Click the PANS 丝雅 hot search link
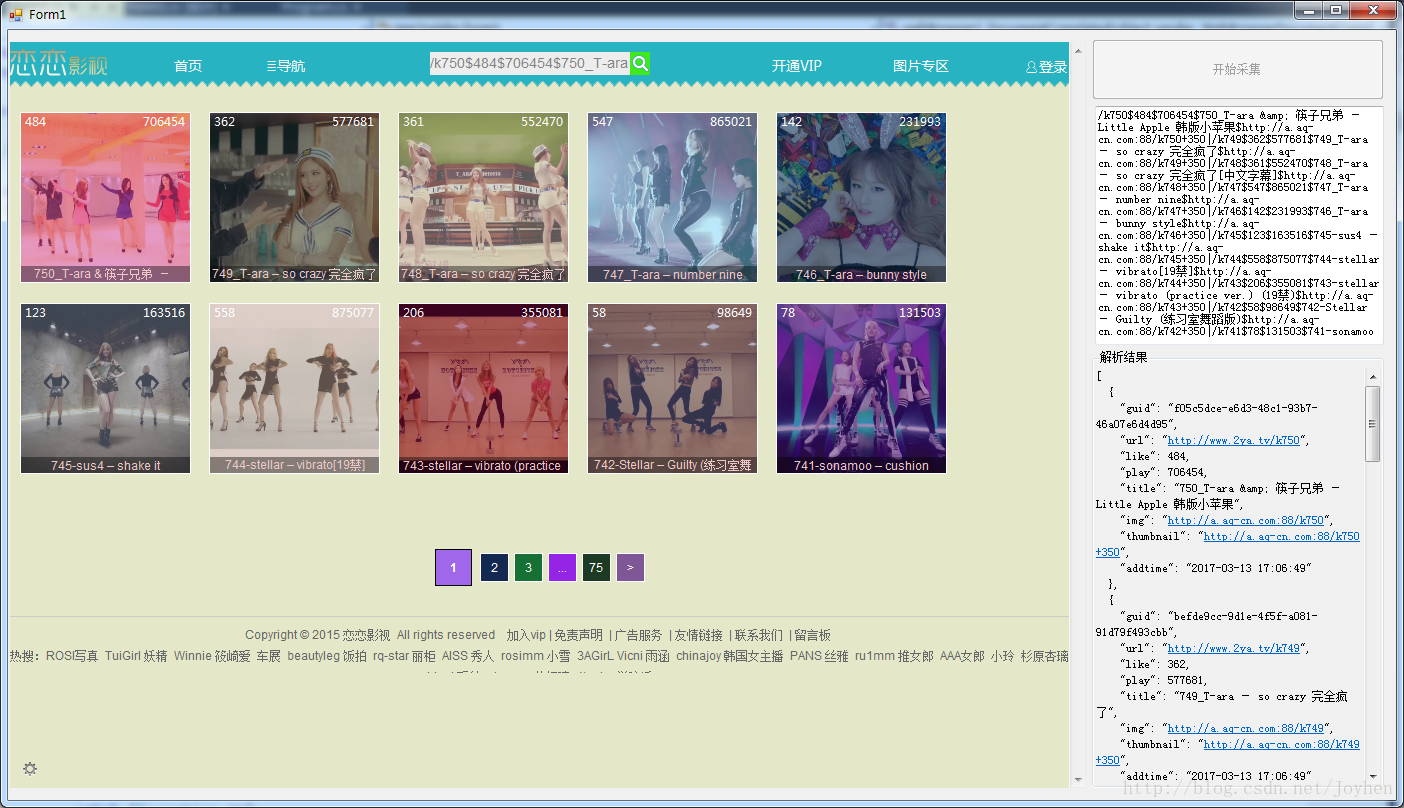The image size is (1404, 808). click(x=819, y=656)
